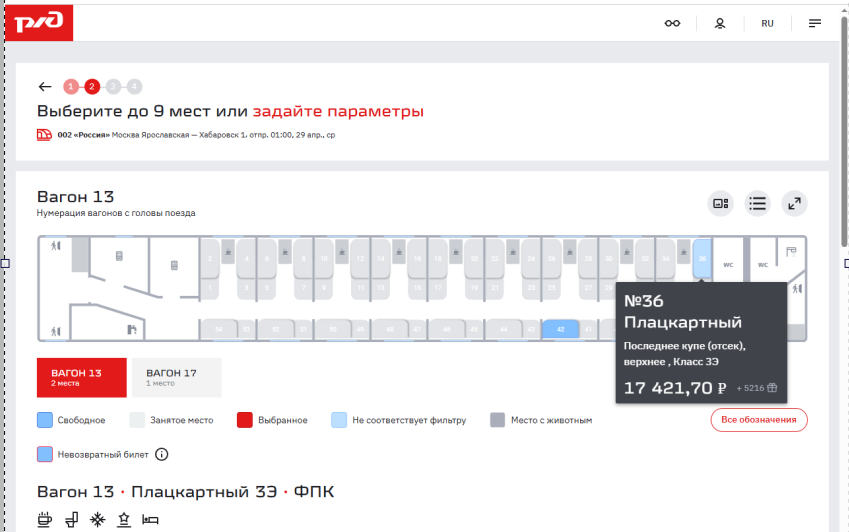The height and width of the screenshot is (532, 849).
Task: Click info icon beside Невозвратный билет
Action: point(162,454)
